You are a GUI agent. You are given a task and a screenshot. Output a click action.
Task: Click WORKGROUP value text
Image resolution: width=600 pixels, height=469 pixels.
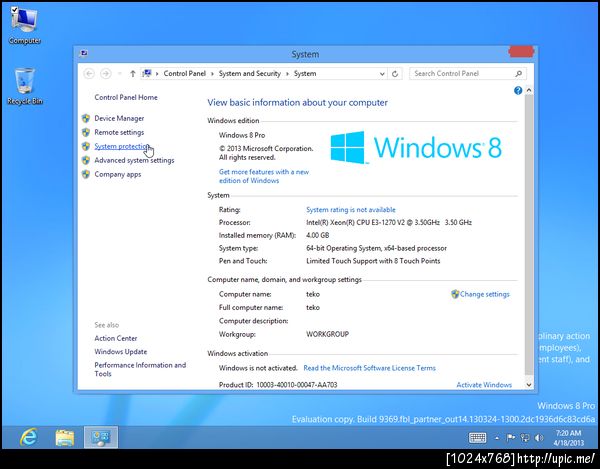pyautogui.click(x=328, y=334)
